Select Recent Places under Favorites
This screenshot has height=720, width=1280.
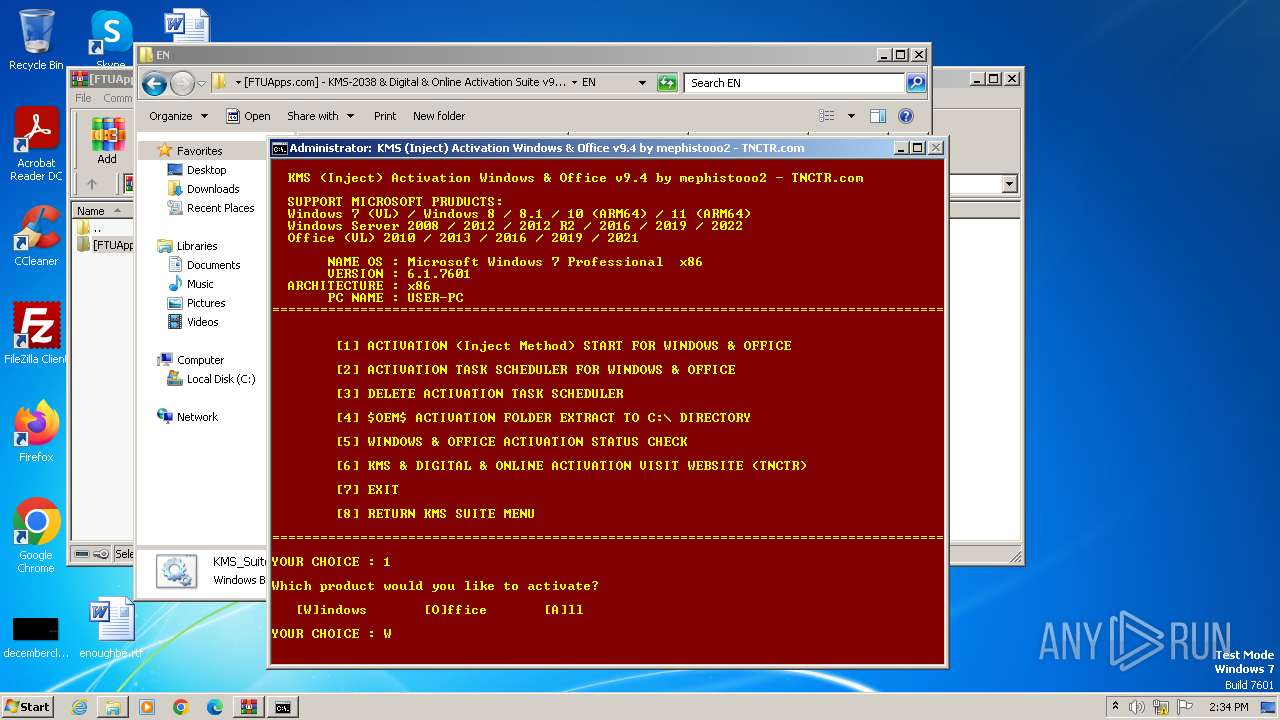[211, 208]
